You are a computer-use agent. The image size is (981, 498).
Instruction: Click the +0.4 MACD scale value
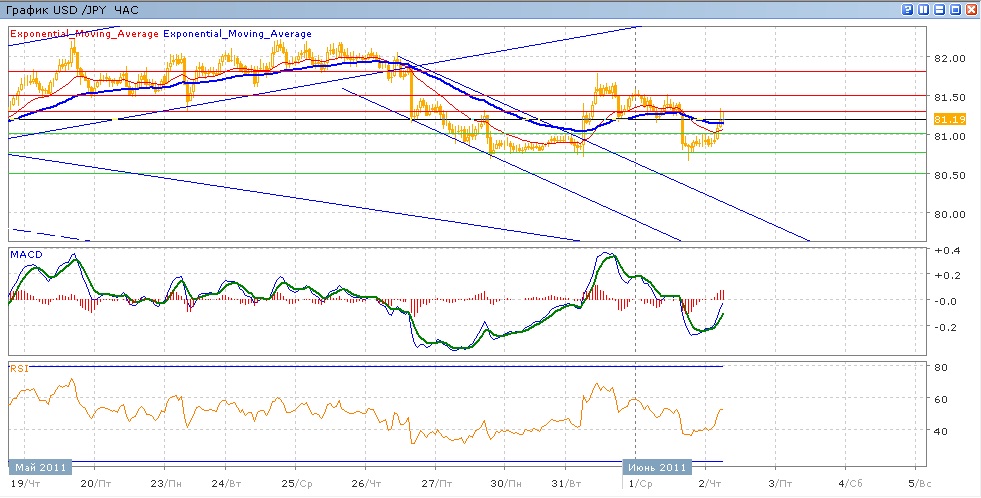[945, 251]
